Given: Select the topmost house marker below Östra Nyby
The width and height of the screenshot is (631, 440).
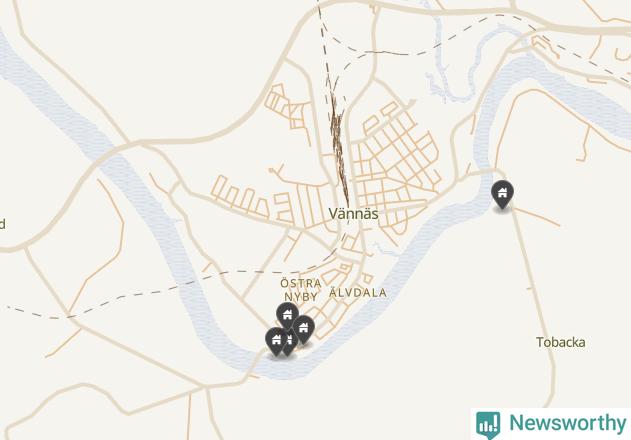Looking at the screenshot, I should [x=287, y=316].
